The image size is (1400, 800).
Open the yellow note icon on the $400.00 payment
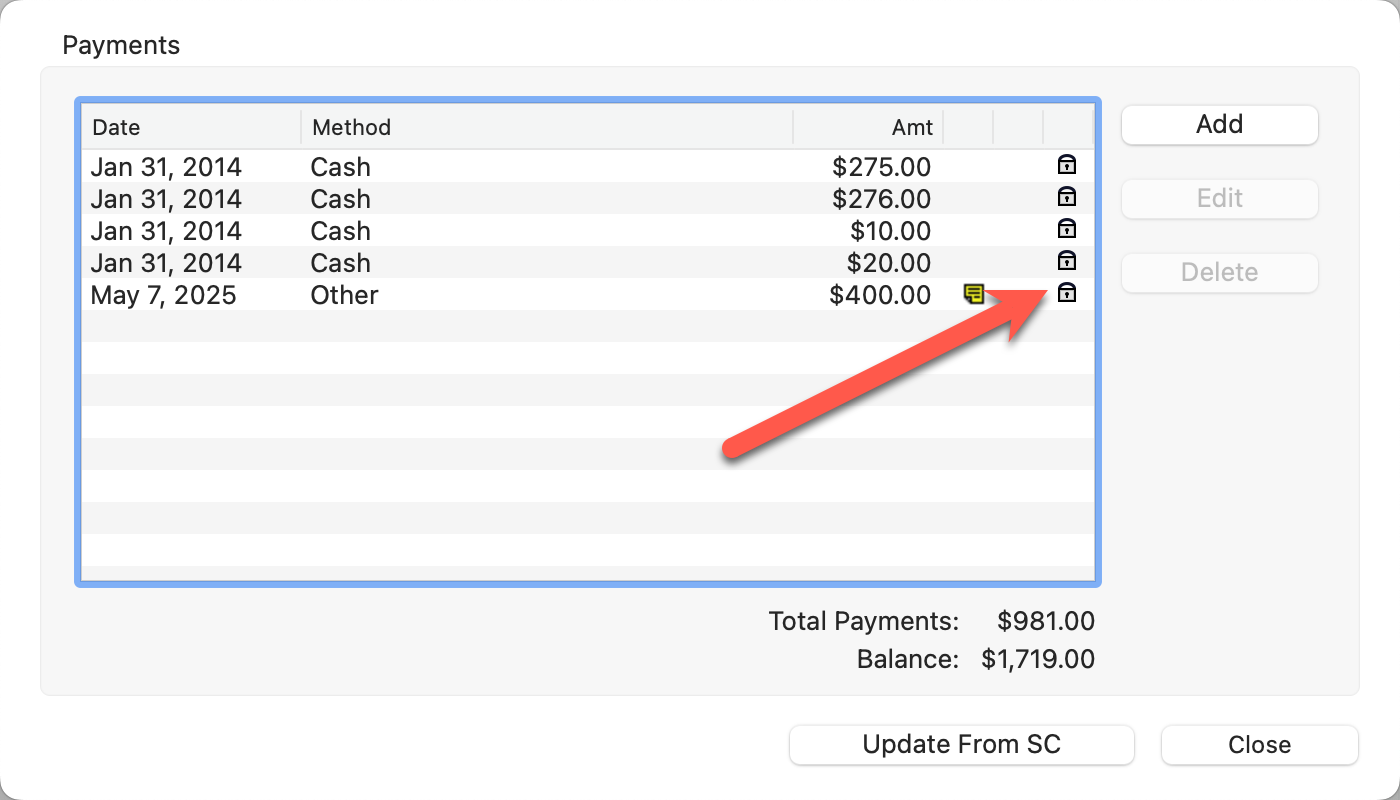973,294
